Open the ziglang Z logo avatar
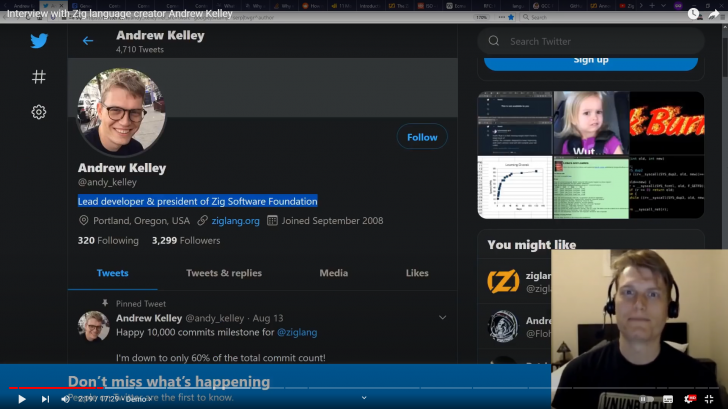The width and height of the screenshot is (728, 409). tap(503, 281)
